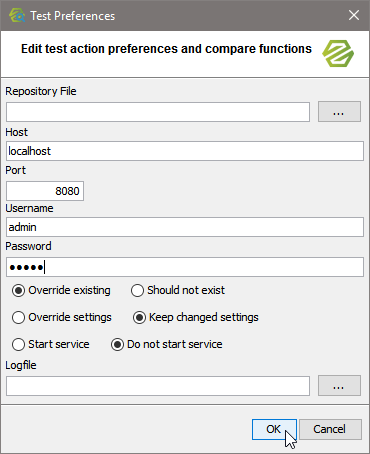Viewport: 370px width, 454px height.
Task: Dismiss the dialog with Cancel button
Action: pos(330,429)
